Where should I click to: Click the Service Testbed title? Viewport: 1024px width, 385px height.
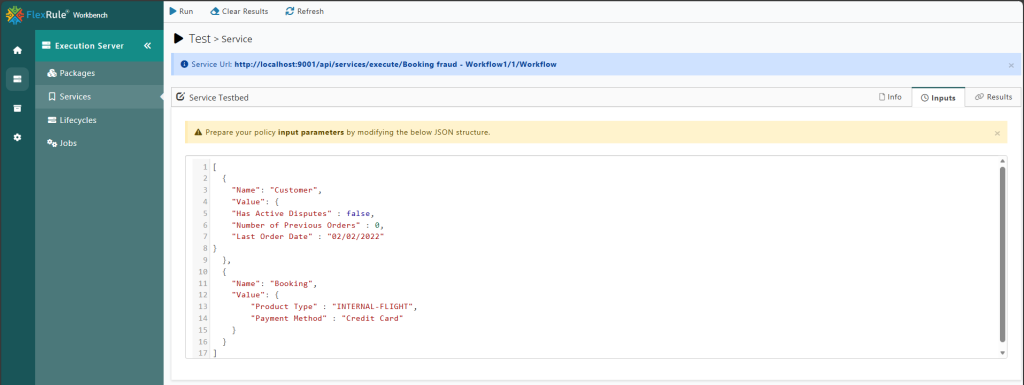218,97
